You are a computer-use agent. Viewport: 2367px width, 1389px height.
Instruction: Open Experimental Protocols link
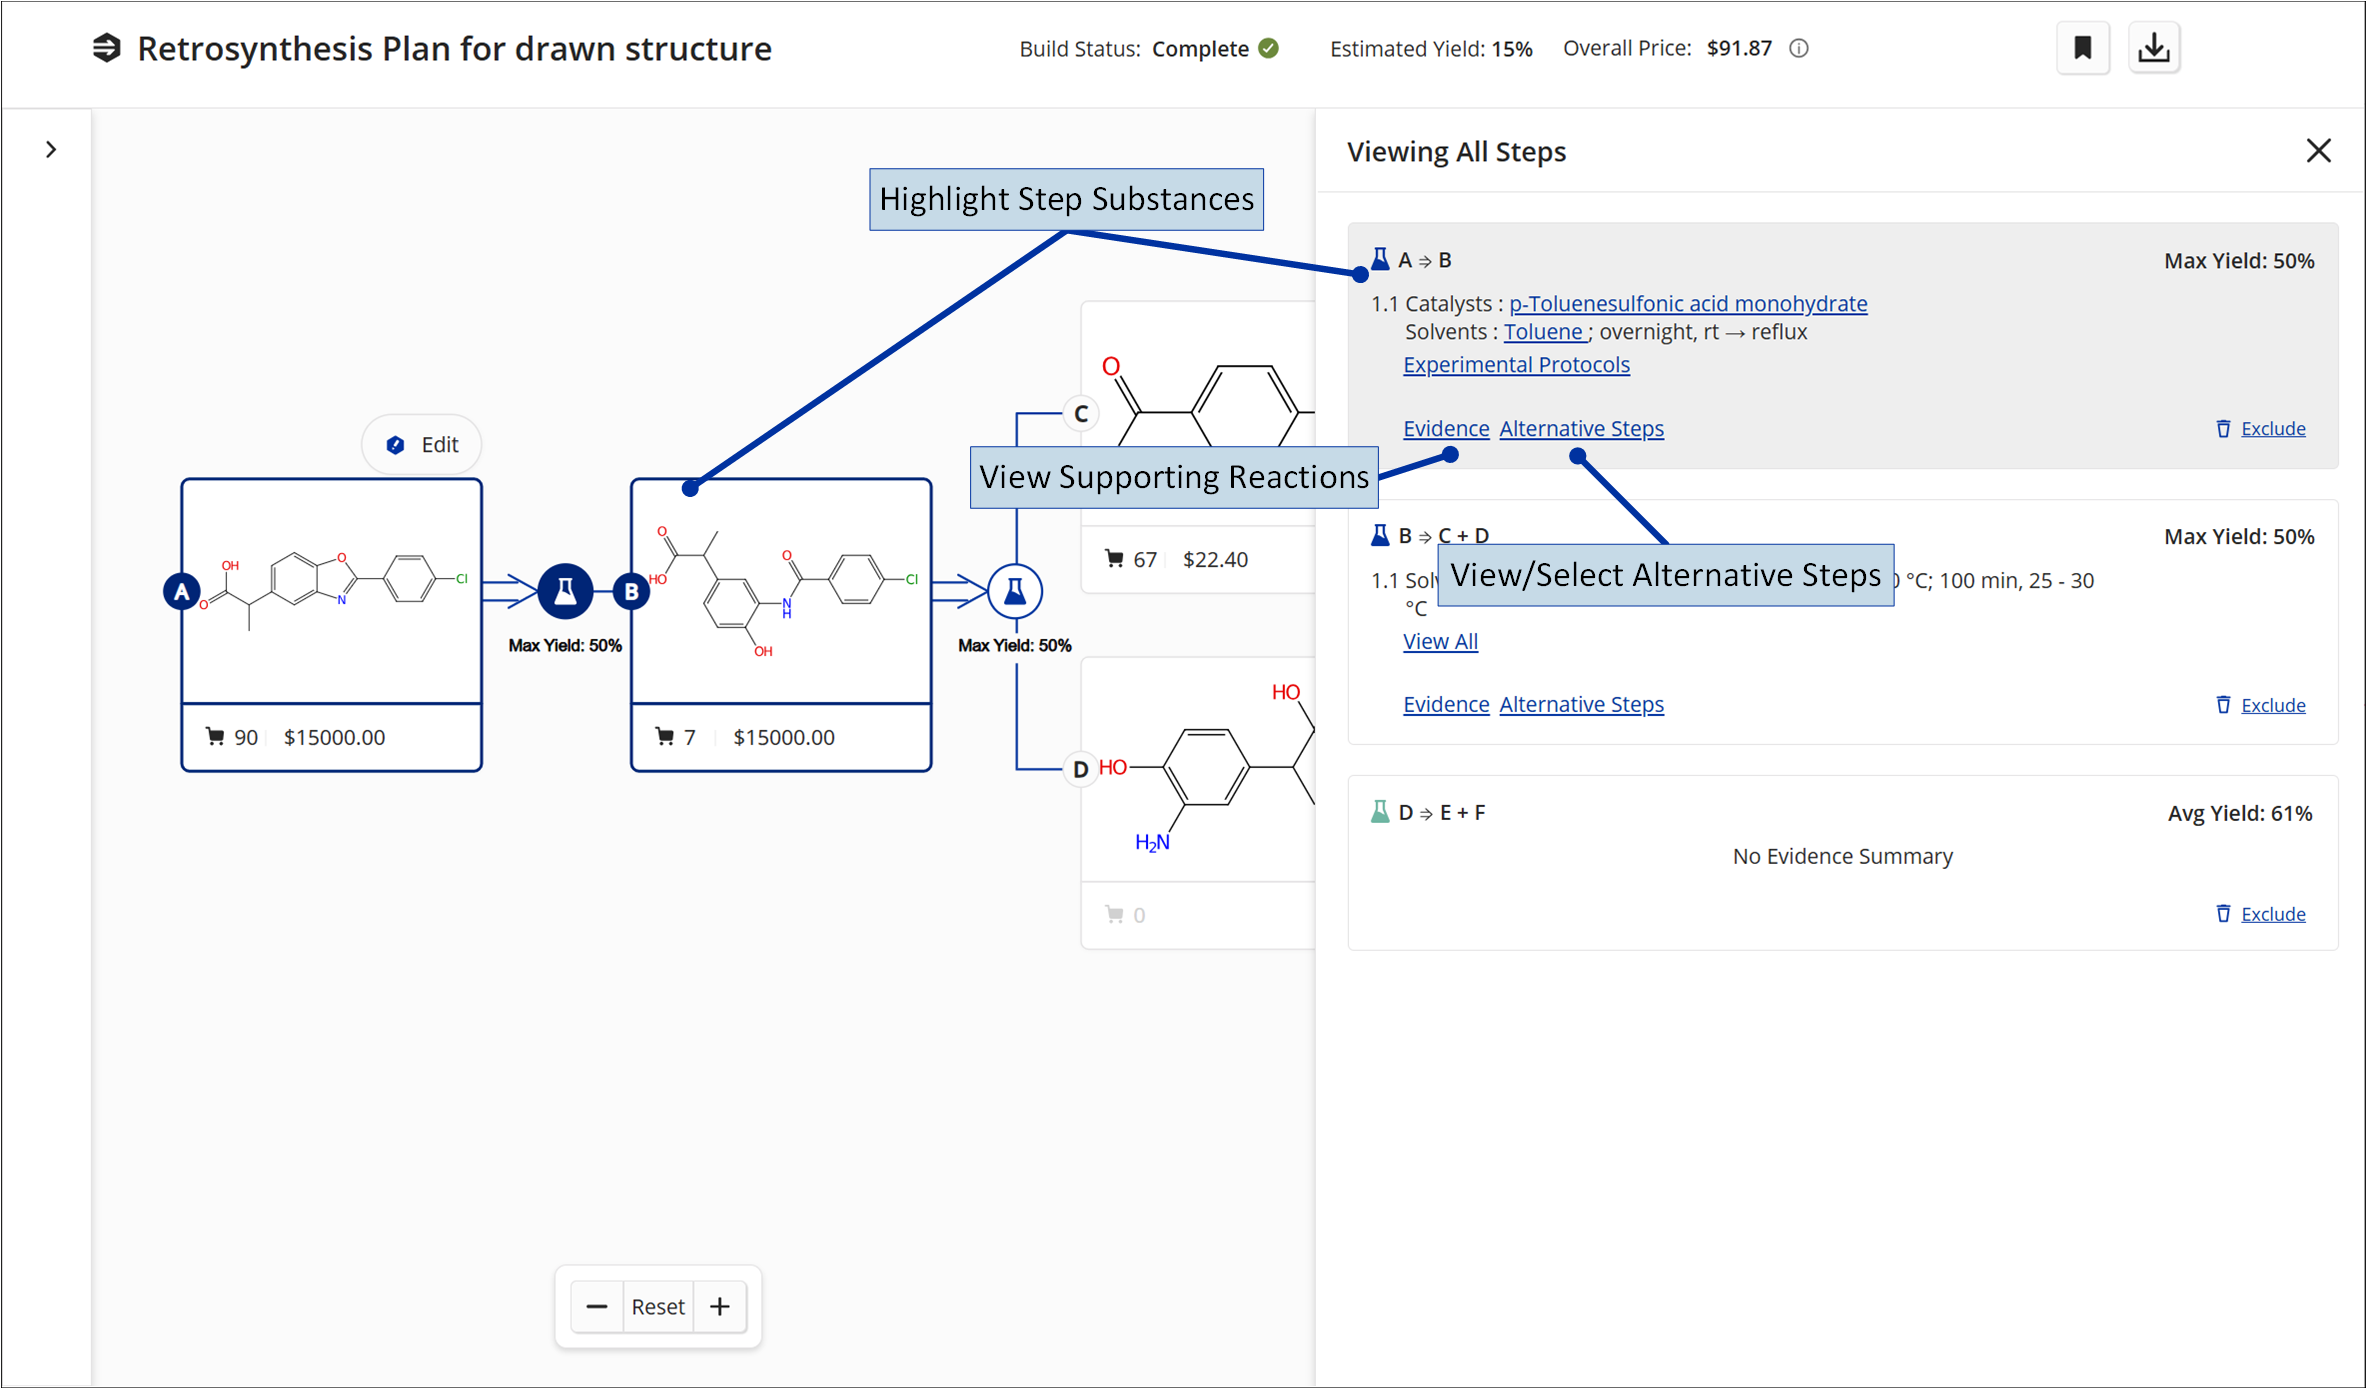1516,365
